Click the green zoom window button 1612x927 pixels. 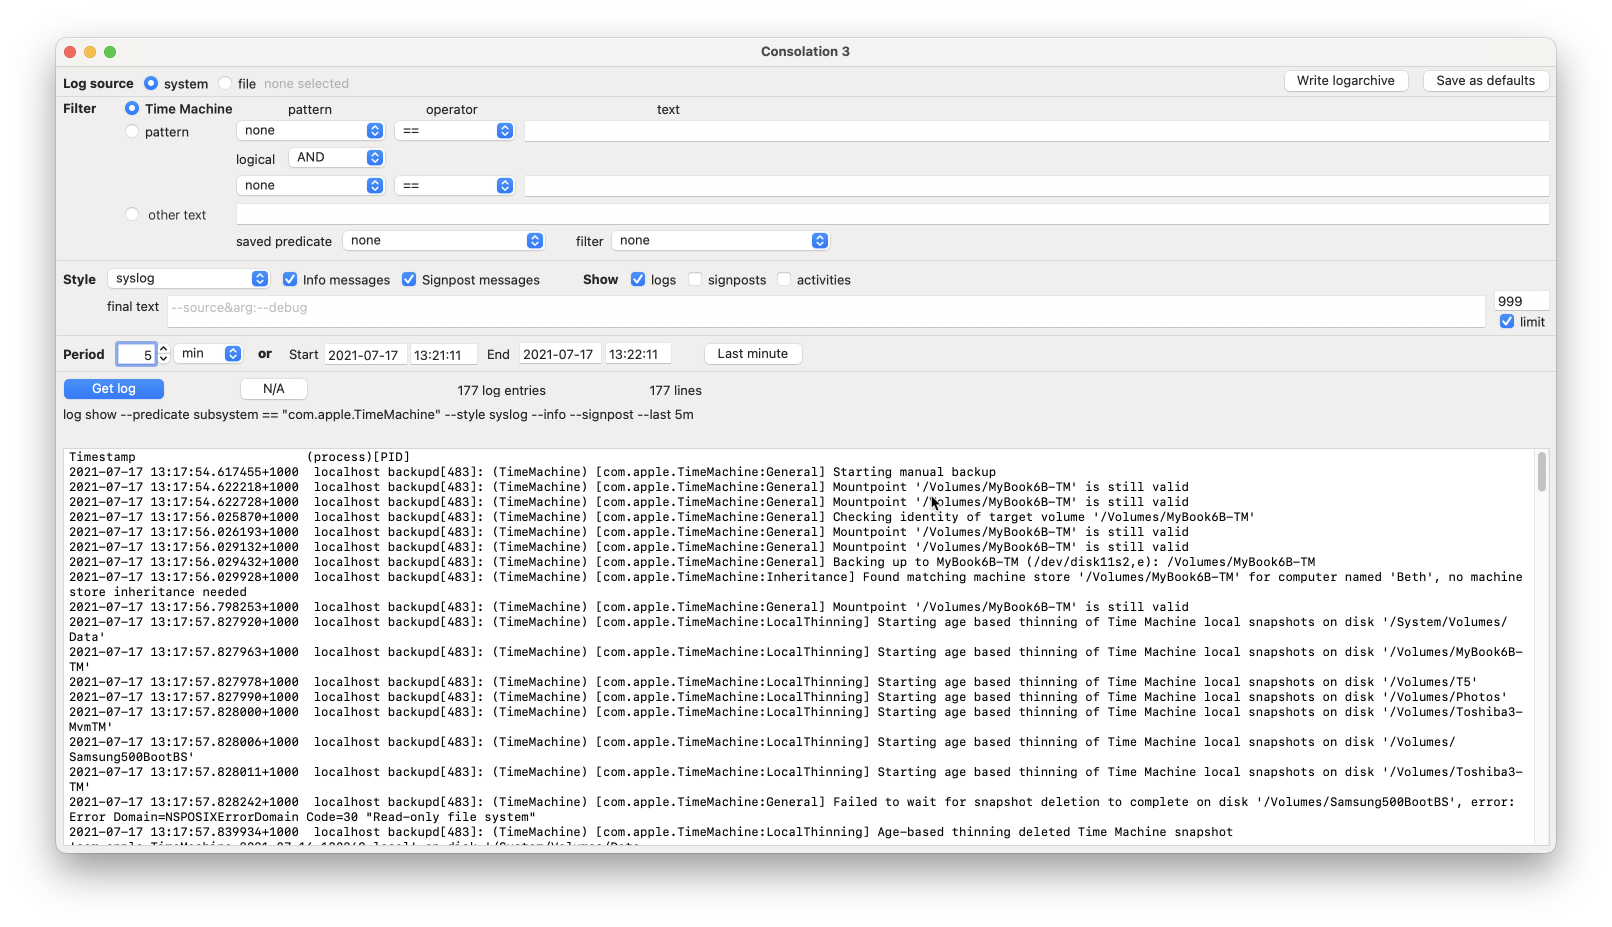tap(110, 52)
